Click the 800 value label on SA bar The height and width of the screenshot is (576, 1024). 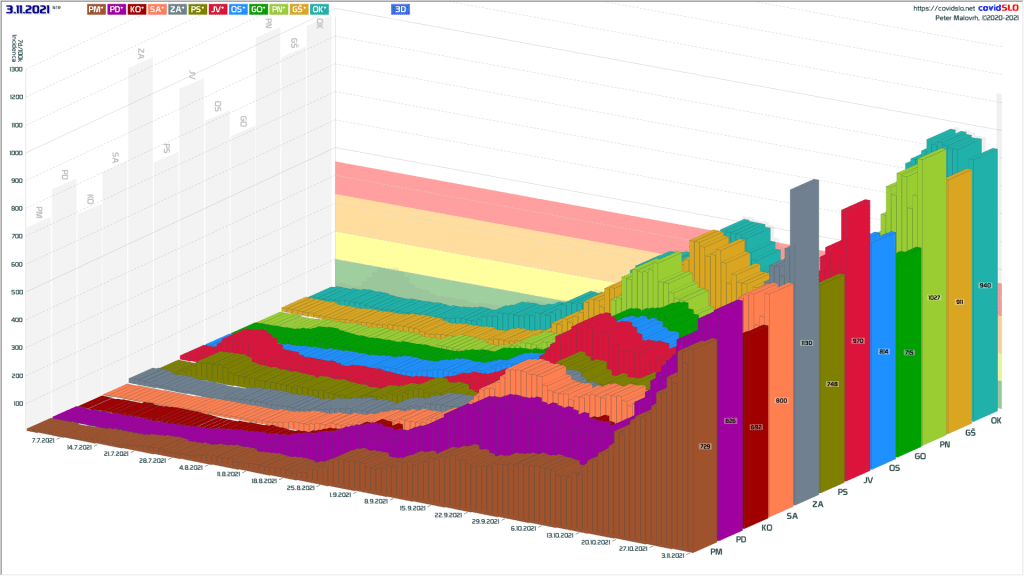pos(781,401)
